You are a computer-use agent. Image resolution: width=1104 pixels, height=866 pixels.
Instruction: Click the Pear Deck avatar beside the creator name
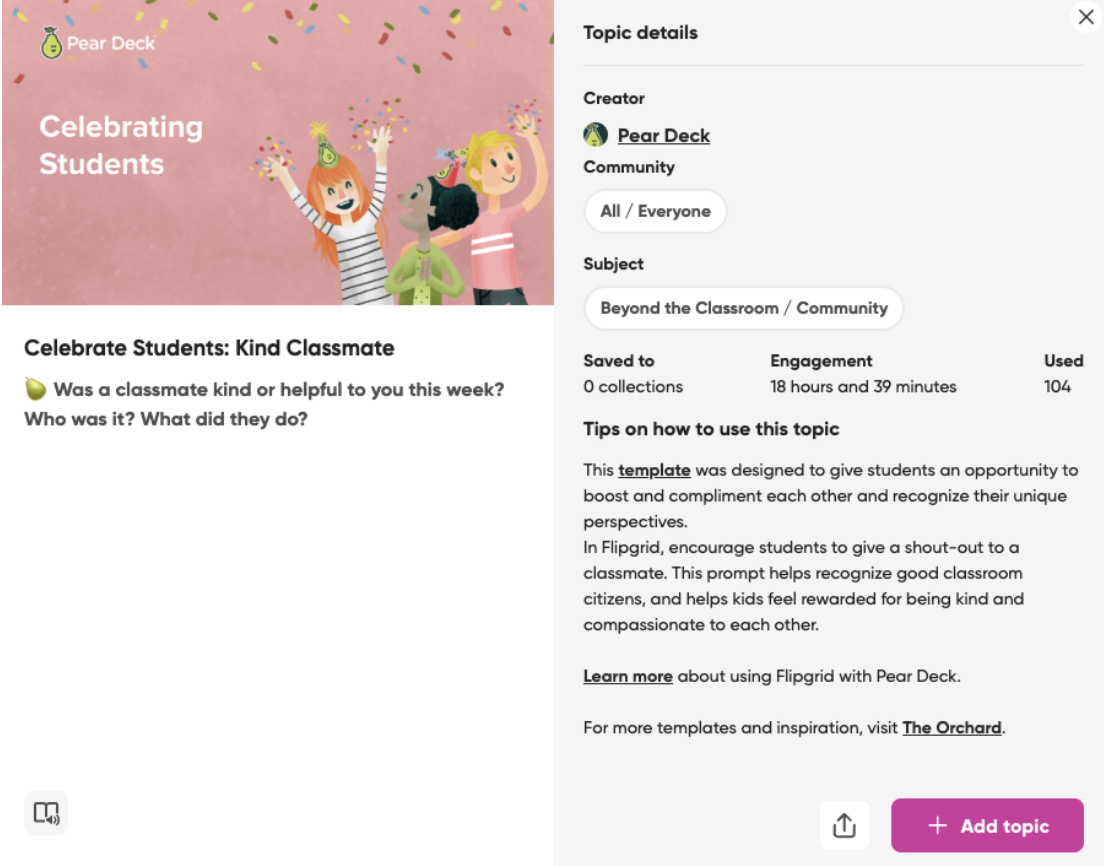click(x=596, y=134)
